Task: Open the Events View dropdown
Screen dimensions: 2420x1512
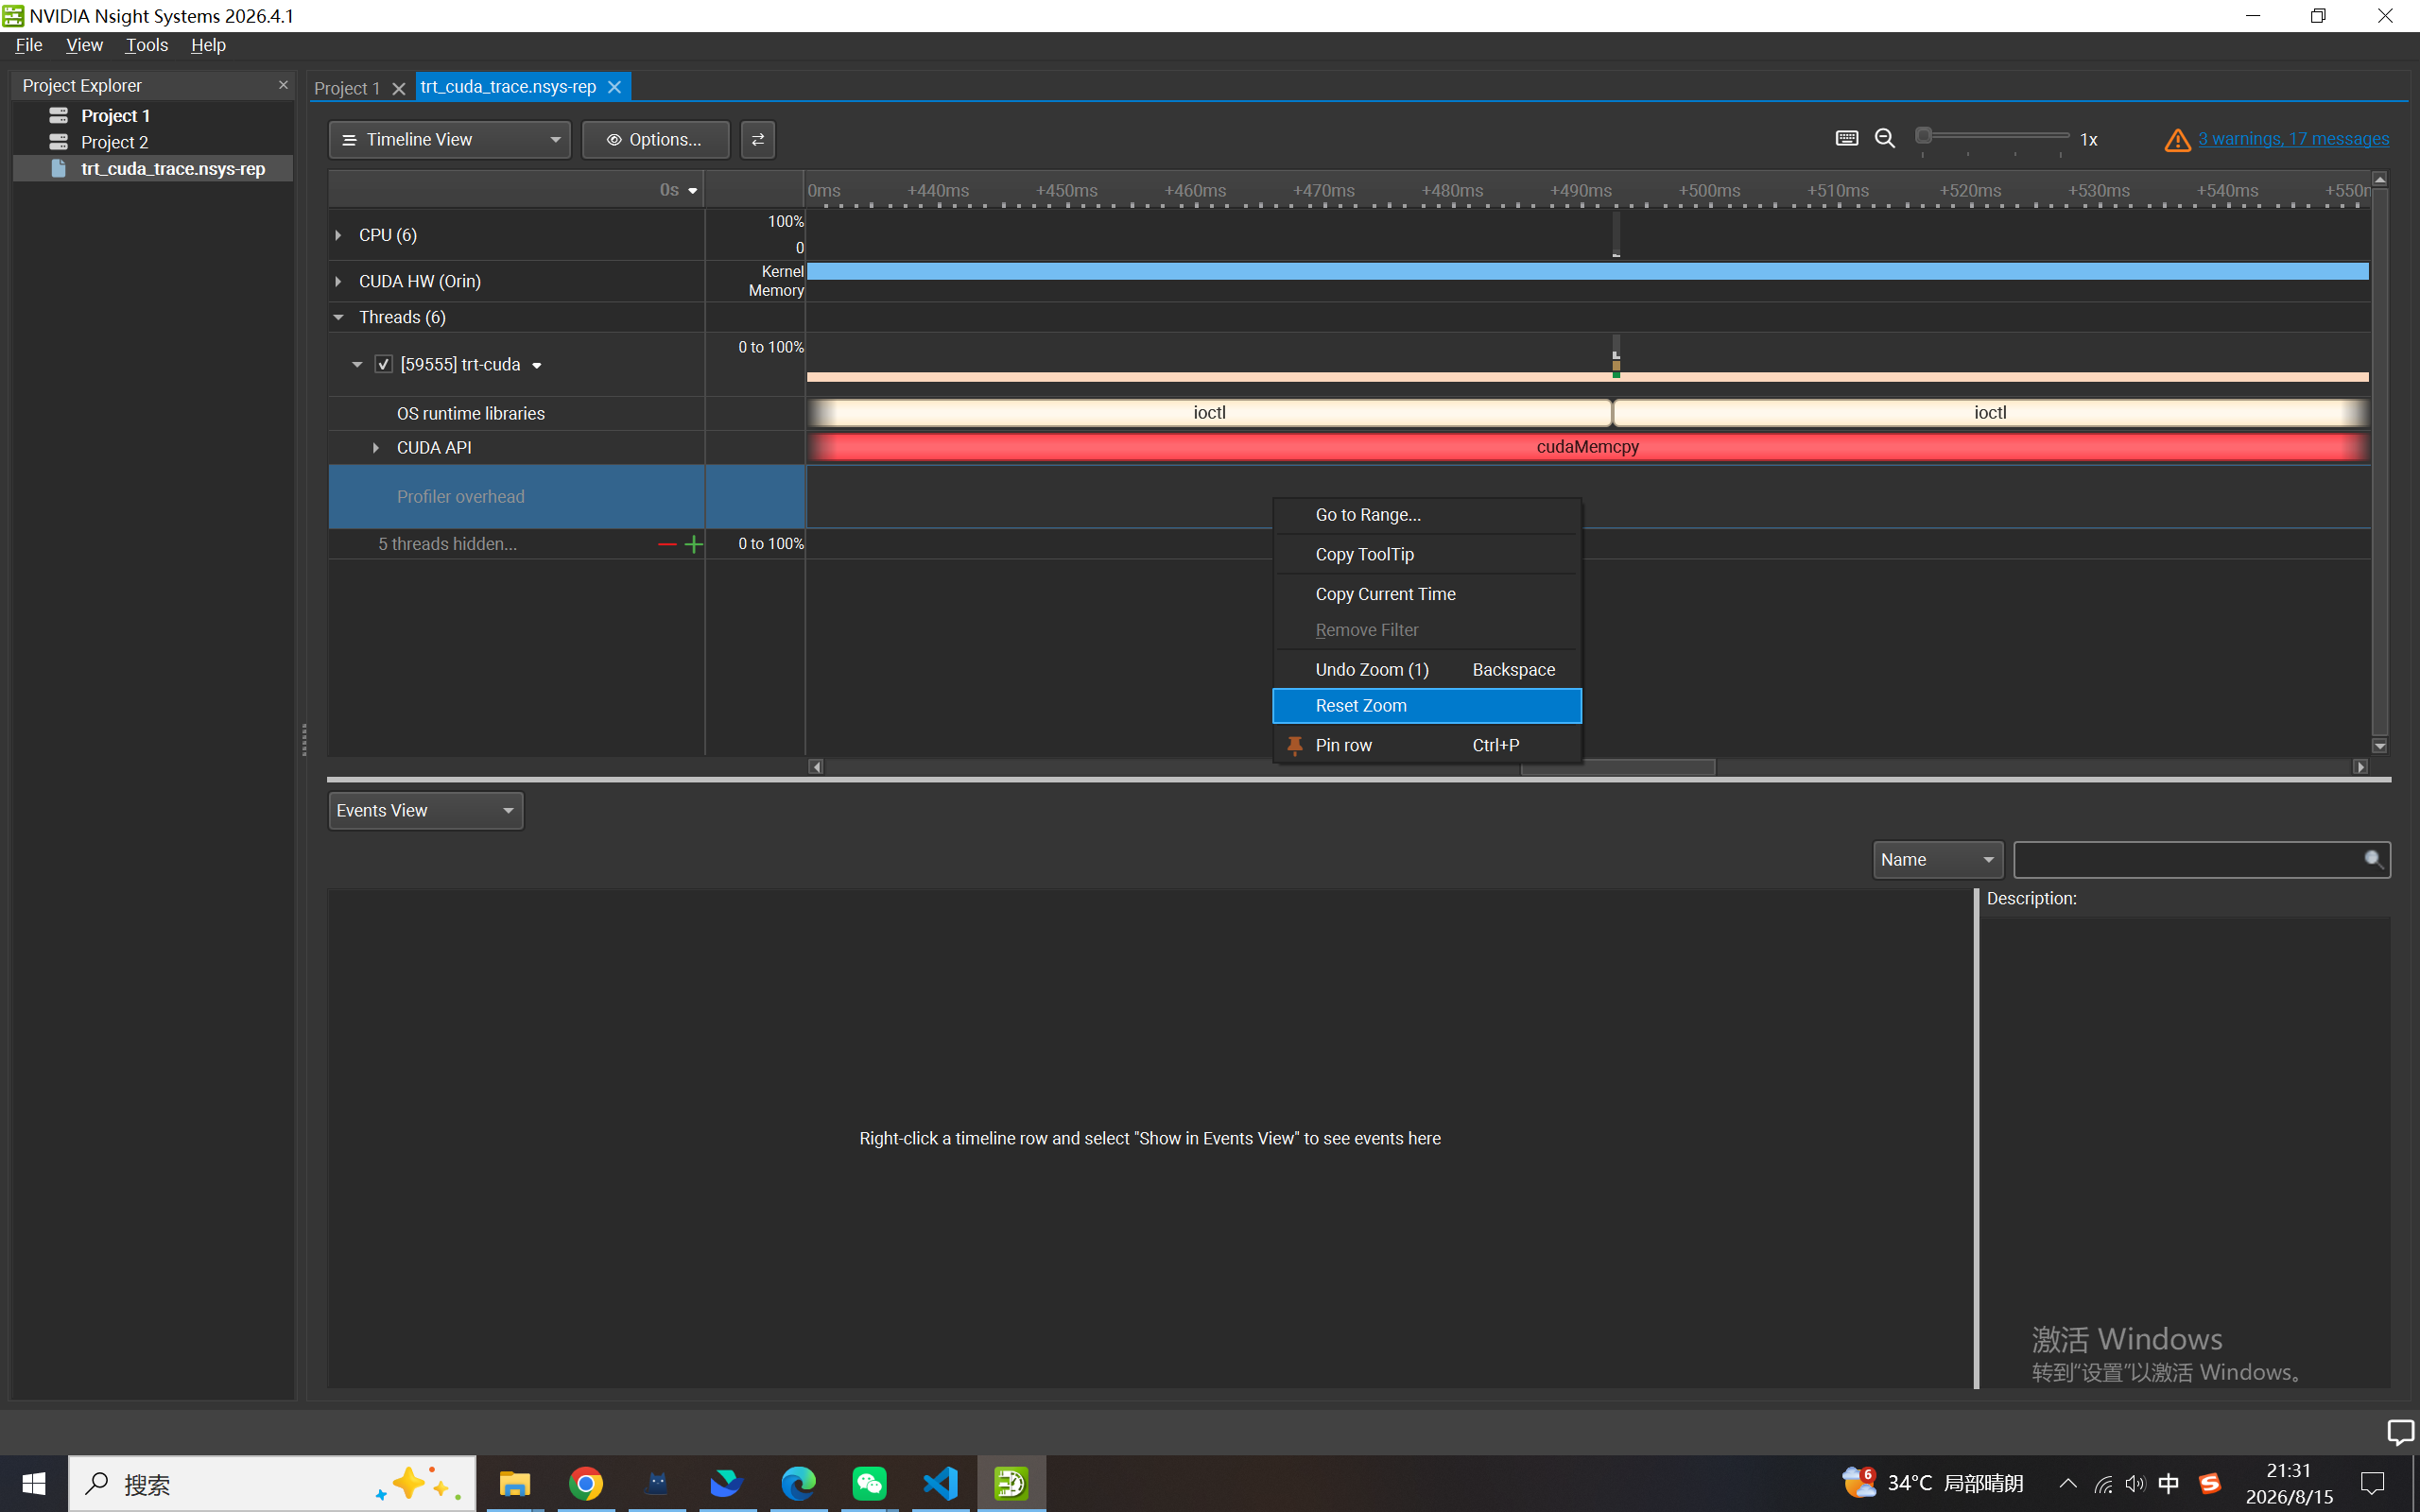Action: pos(426,811)
